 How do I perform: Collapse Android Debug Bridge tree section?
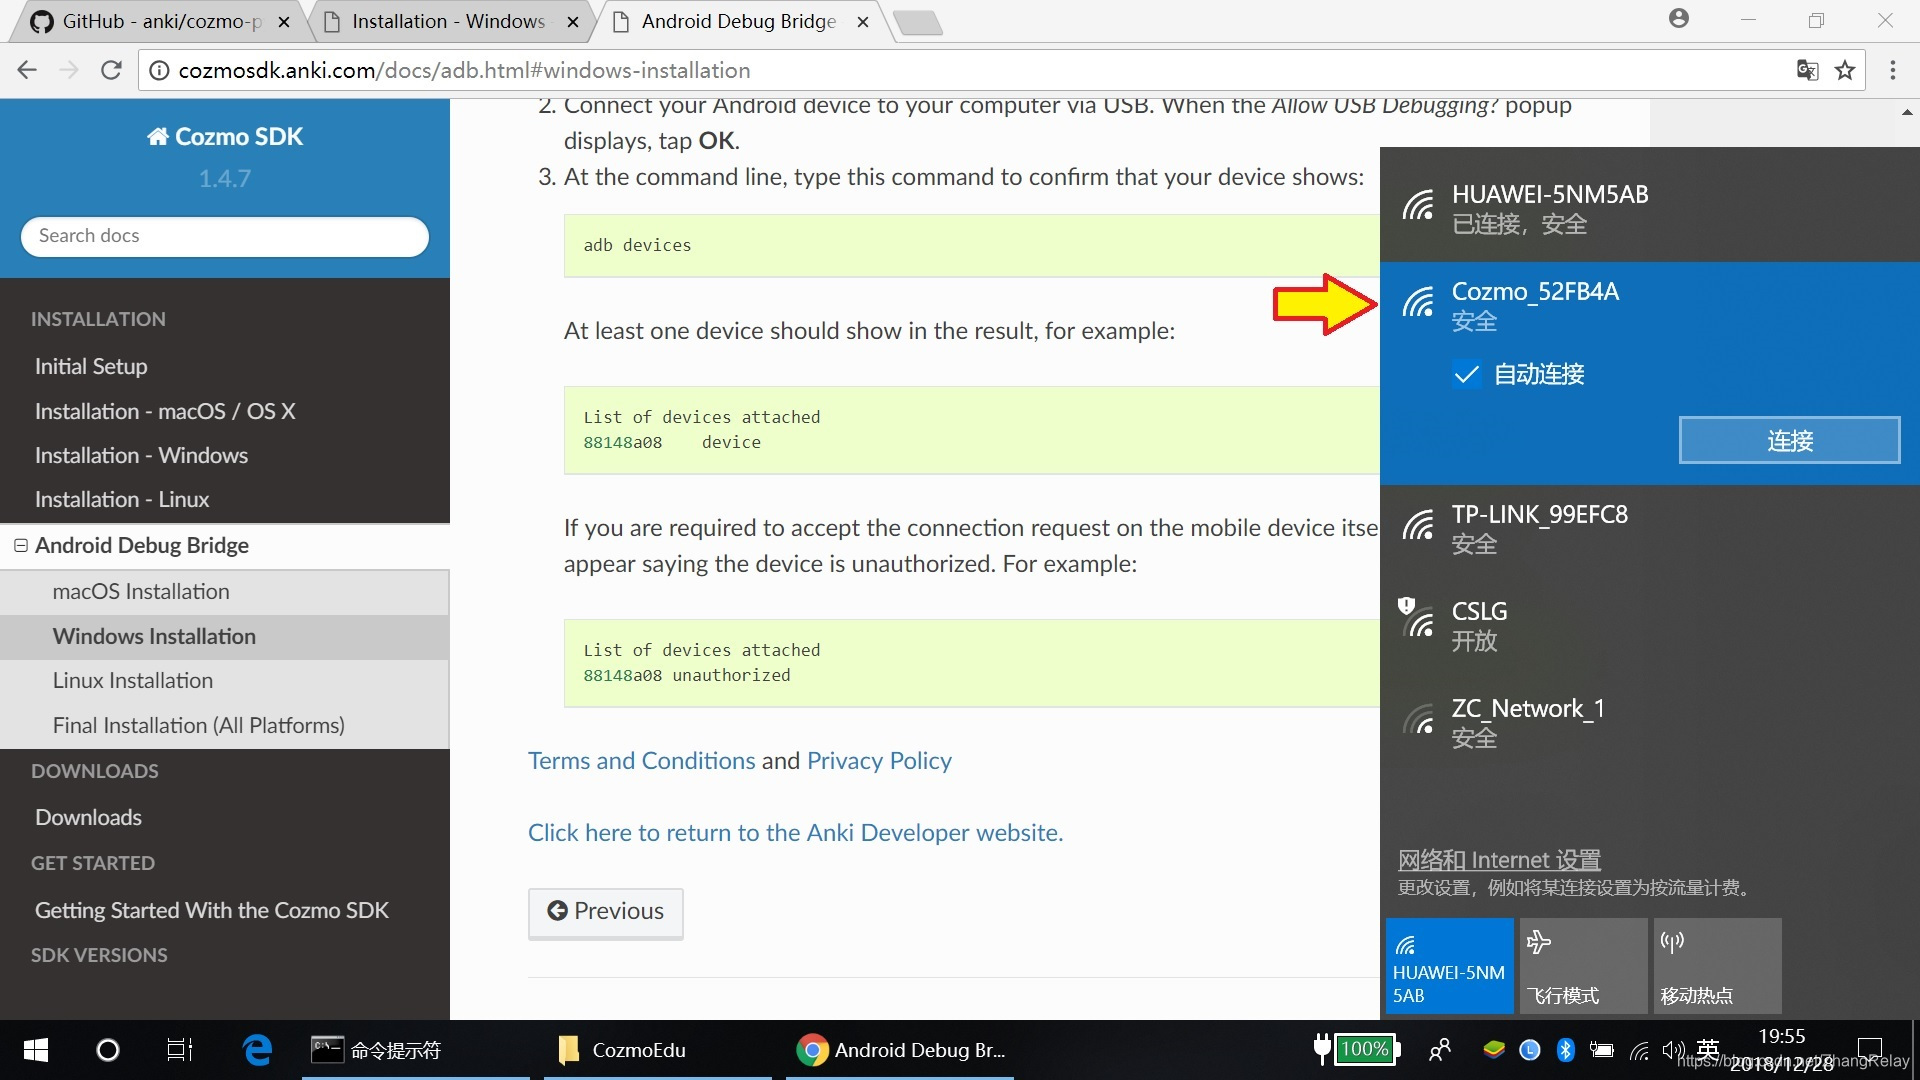click(20, 545)
